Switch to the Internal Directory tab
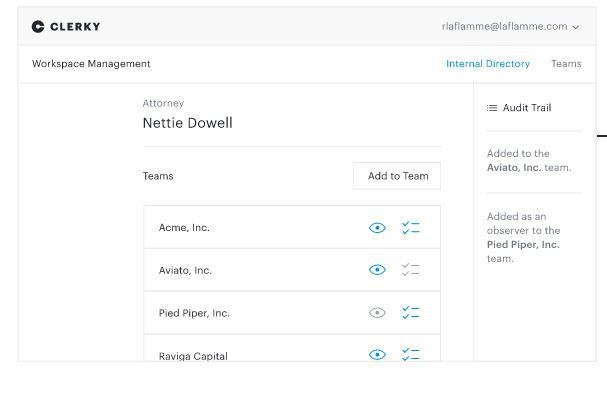The width and height of the screenshot is (607, 412). pos(488,64)
